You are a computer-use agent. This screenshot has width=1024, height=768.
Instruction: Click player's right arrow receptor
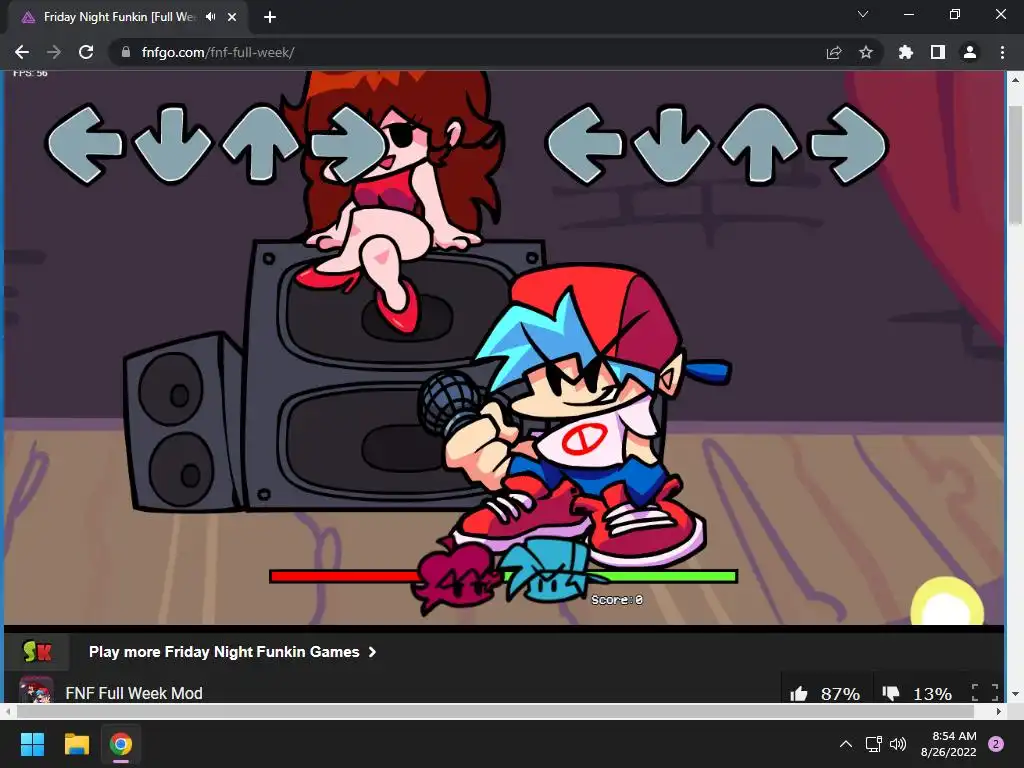pyautogui.click(x=848, y=144)
